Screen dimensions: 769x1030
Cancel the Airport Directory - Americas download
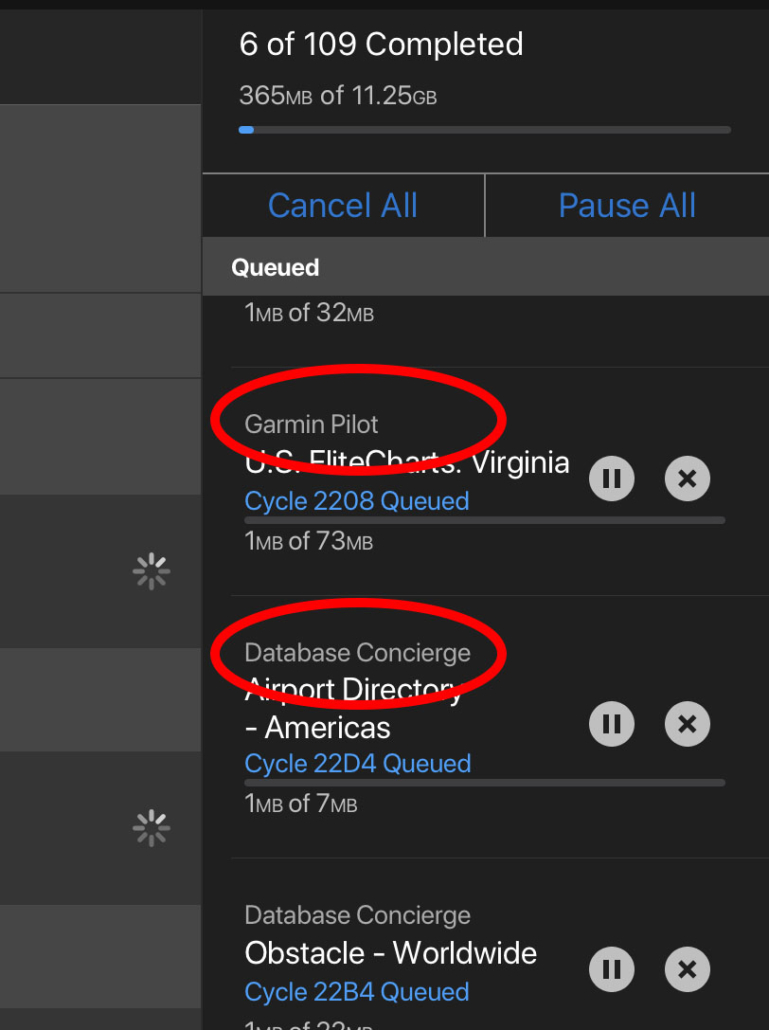[687, 723]
